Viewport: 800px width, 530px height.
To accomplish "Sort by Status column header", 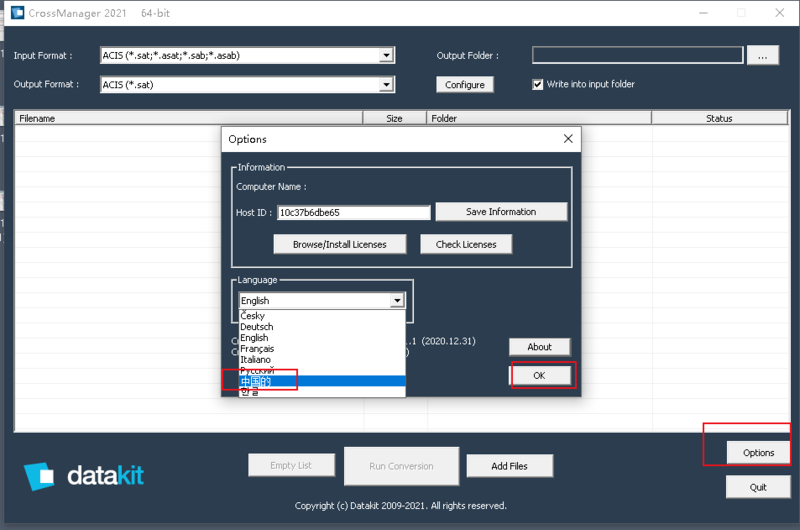I will pos(719,118).
